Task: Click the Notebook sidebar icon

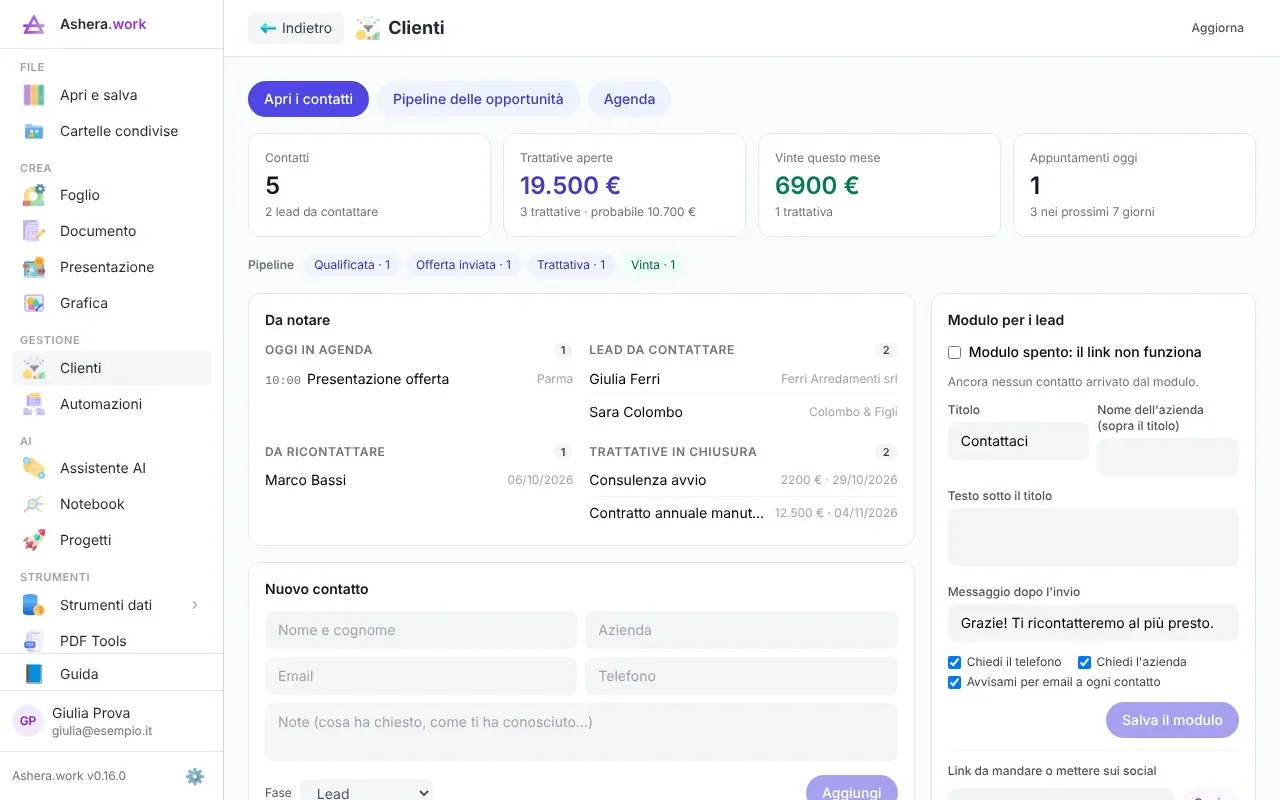Action: tap(34, 504)
